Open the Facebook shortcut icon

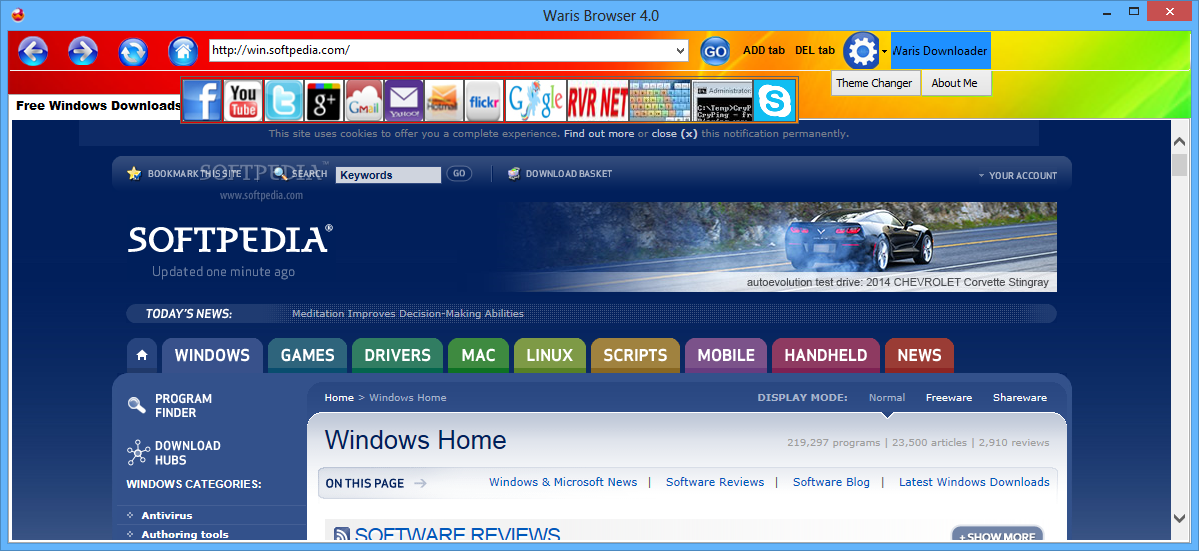202,100
